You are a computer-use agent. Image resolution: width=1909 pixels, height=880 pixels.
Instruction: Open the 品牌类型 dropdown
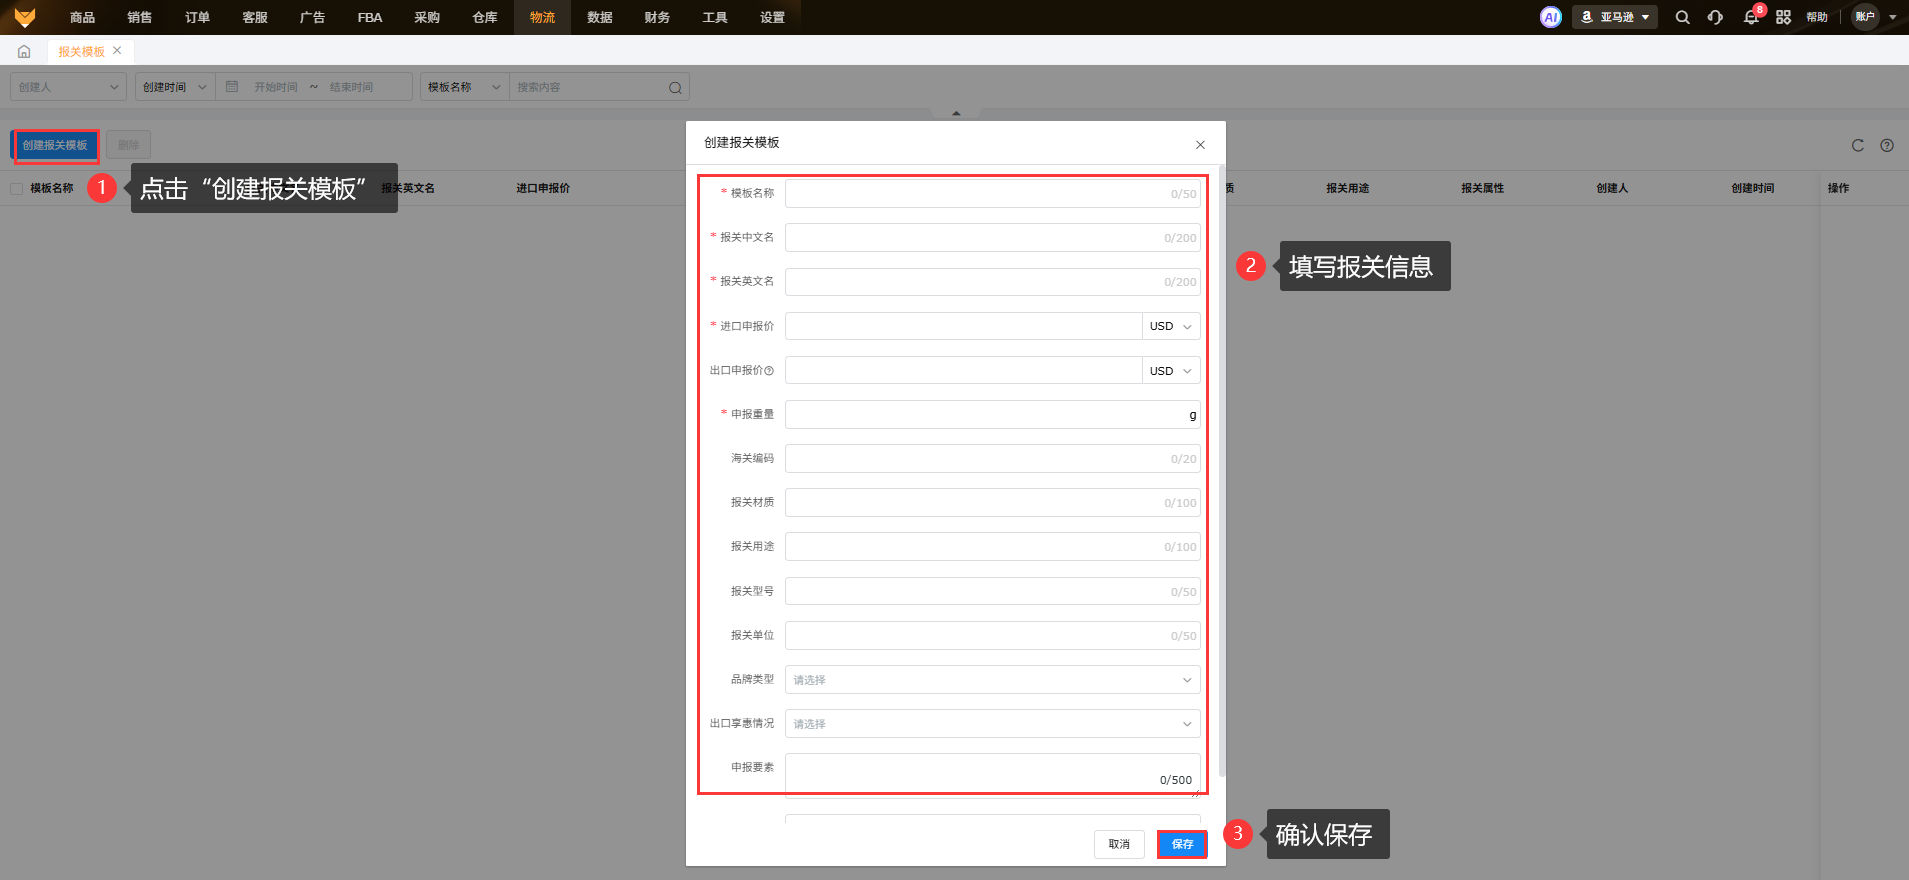[992, 680]
